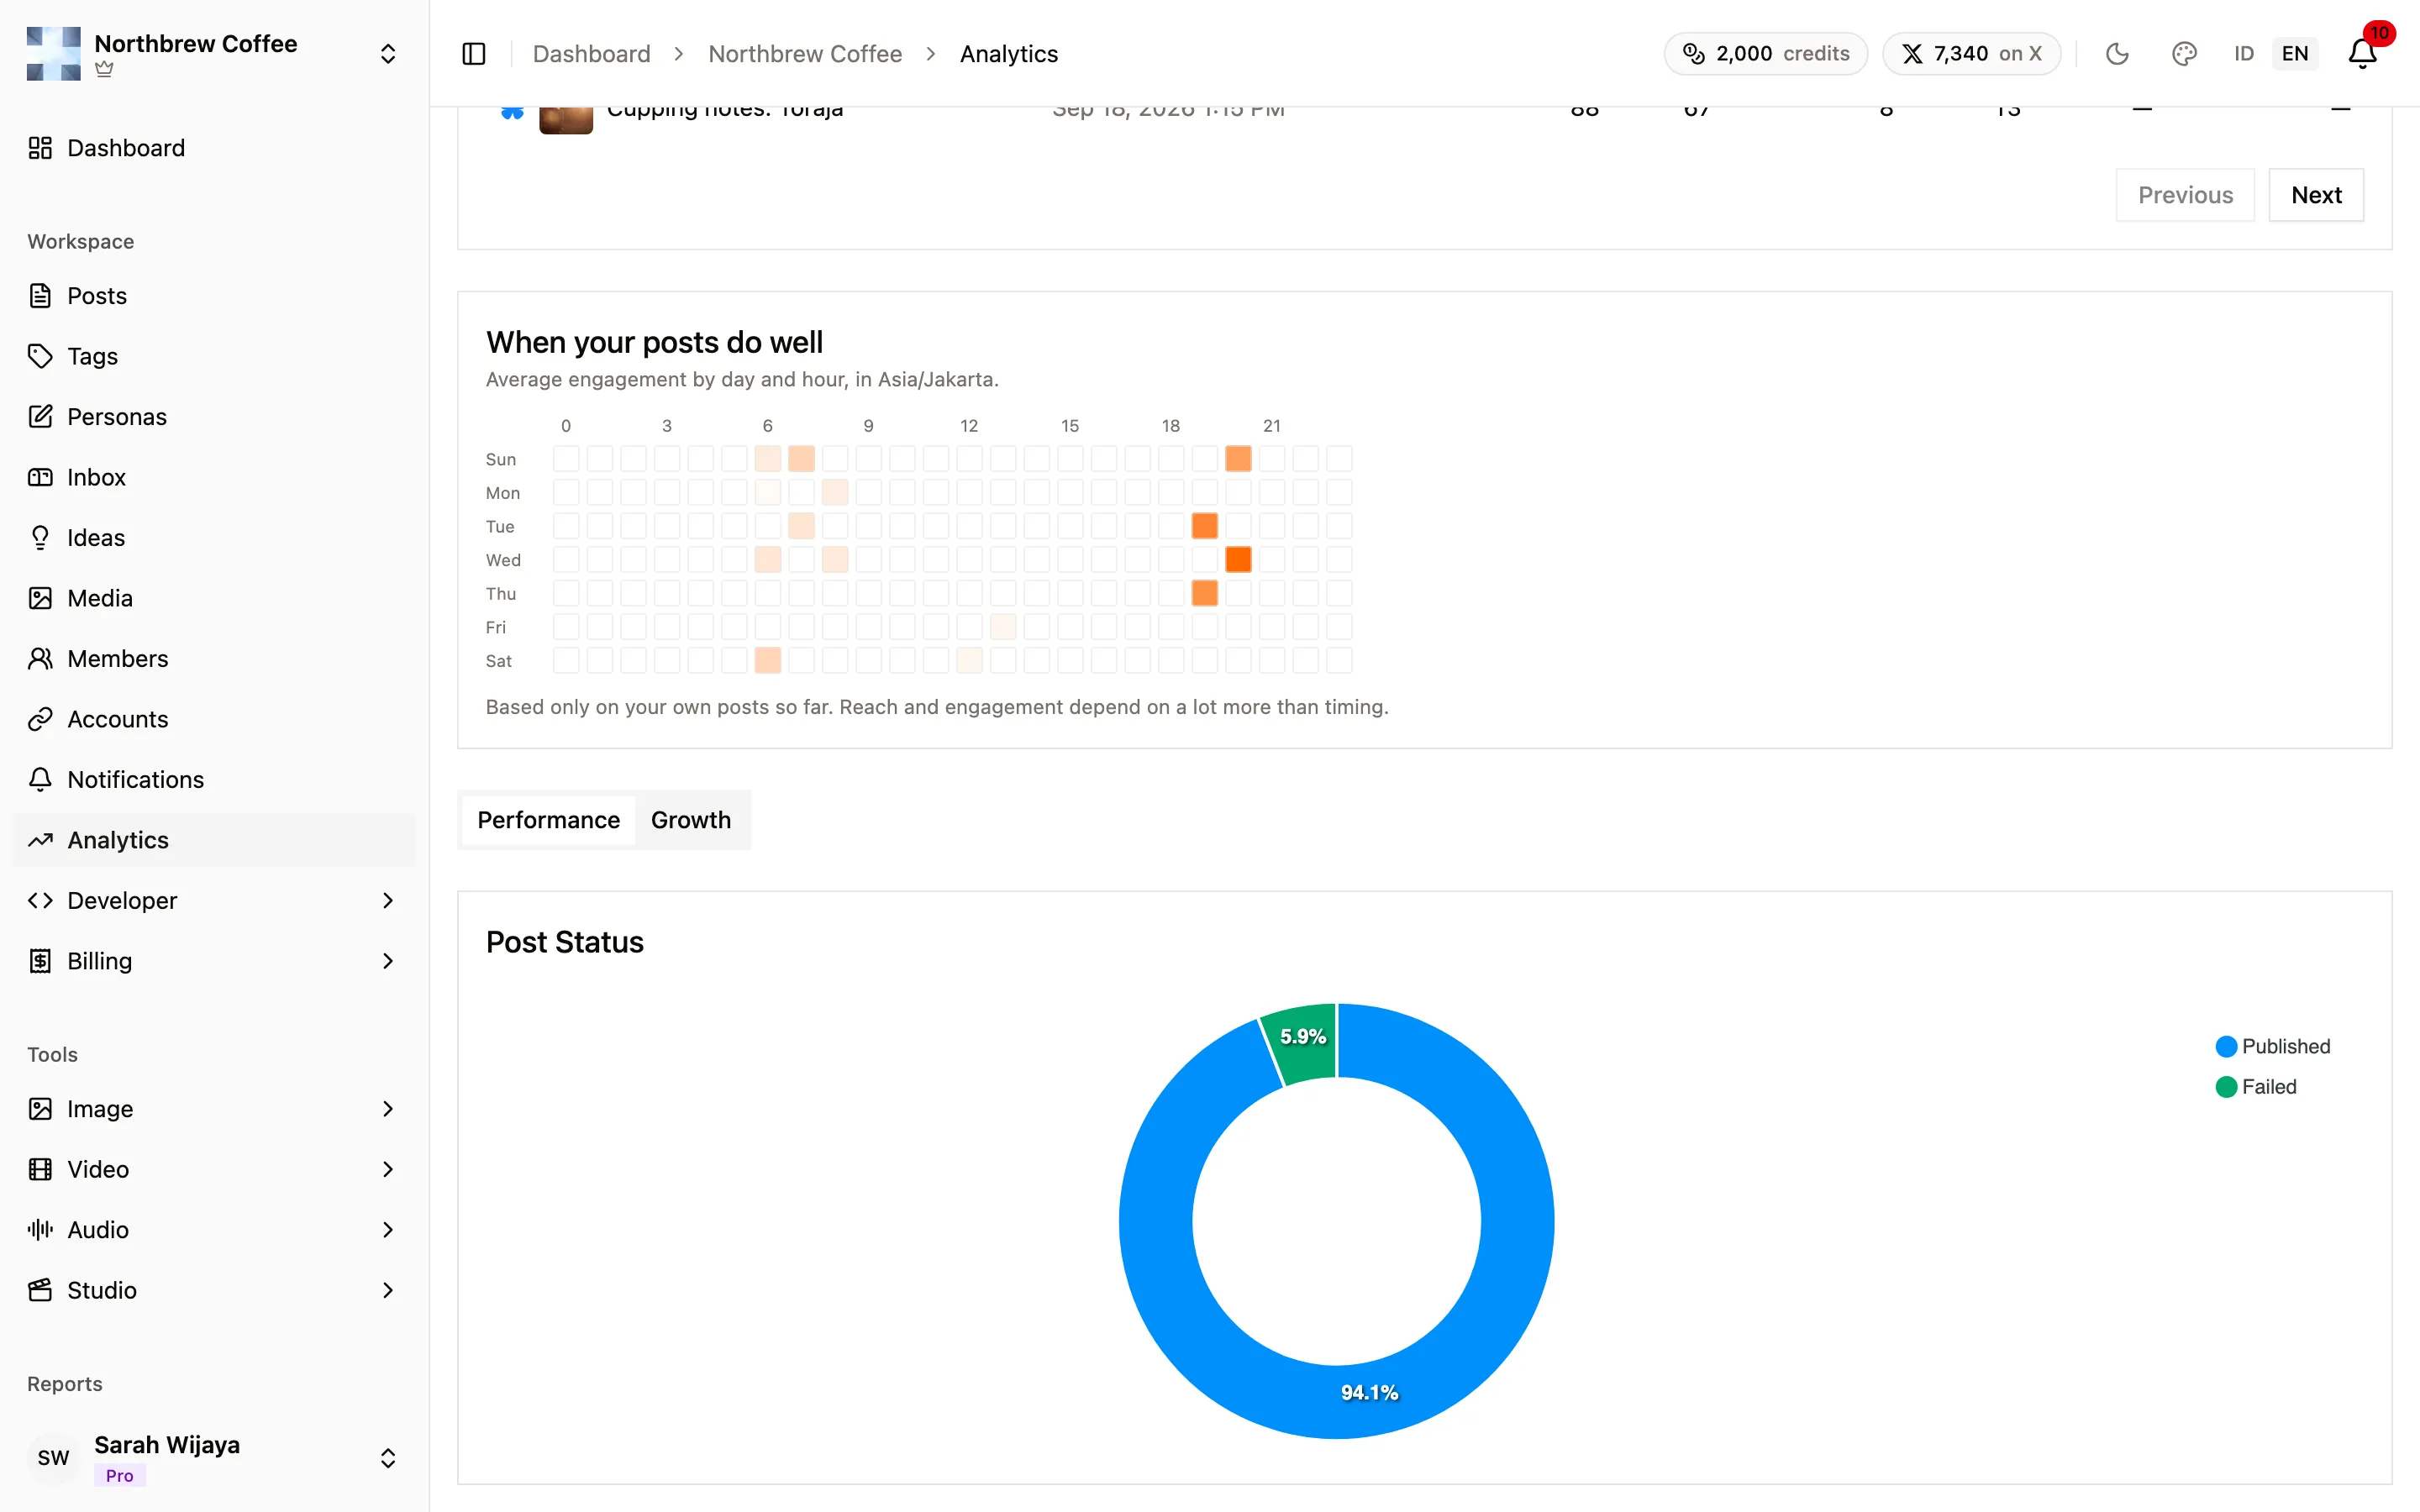Go to the Next page of posts
The width and height of the screenshot is (2420, 1512).
tap(2316, 195)
